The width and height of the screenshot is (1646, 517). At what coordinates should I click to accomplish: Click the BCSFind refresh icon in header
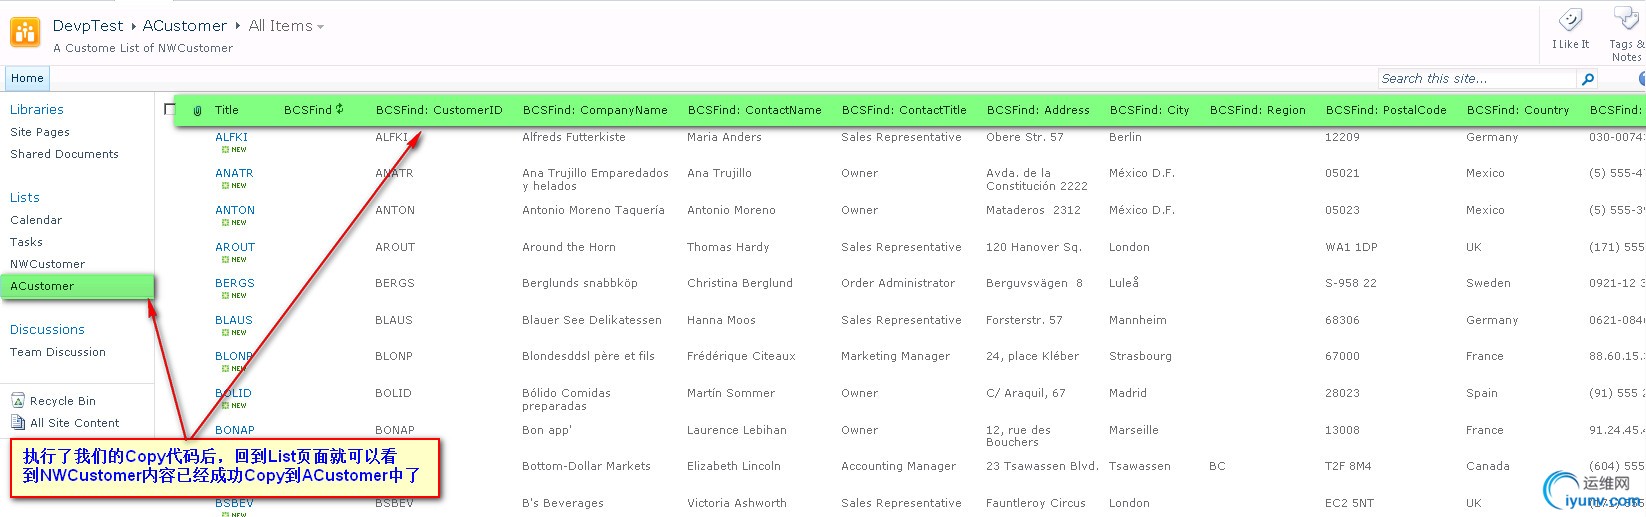(340, 109)
